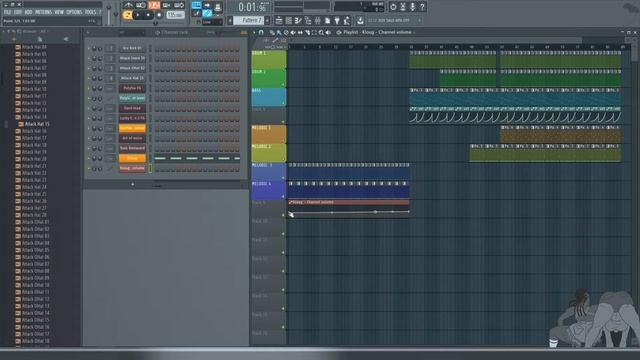The width and height of the screenshot is (640, 360).
Task: Select the orange Kloug channel button
Action: click(x=132, y=158)
